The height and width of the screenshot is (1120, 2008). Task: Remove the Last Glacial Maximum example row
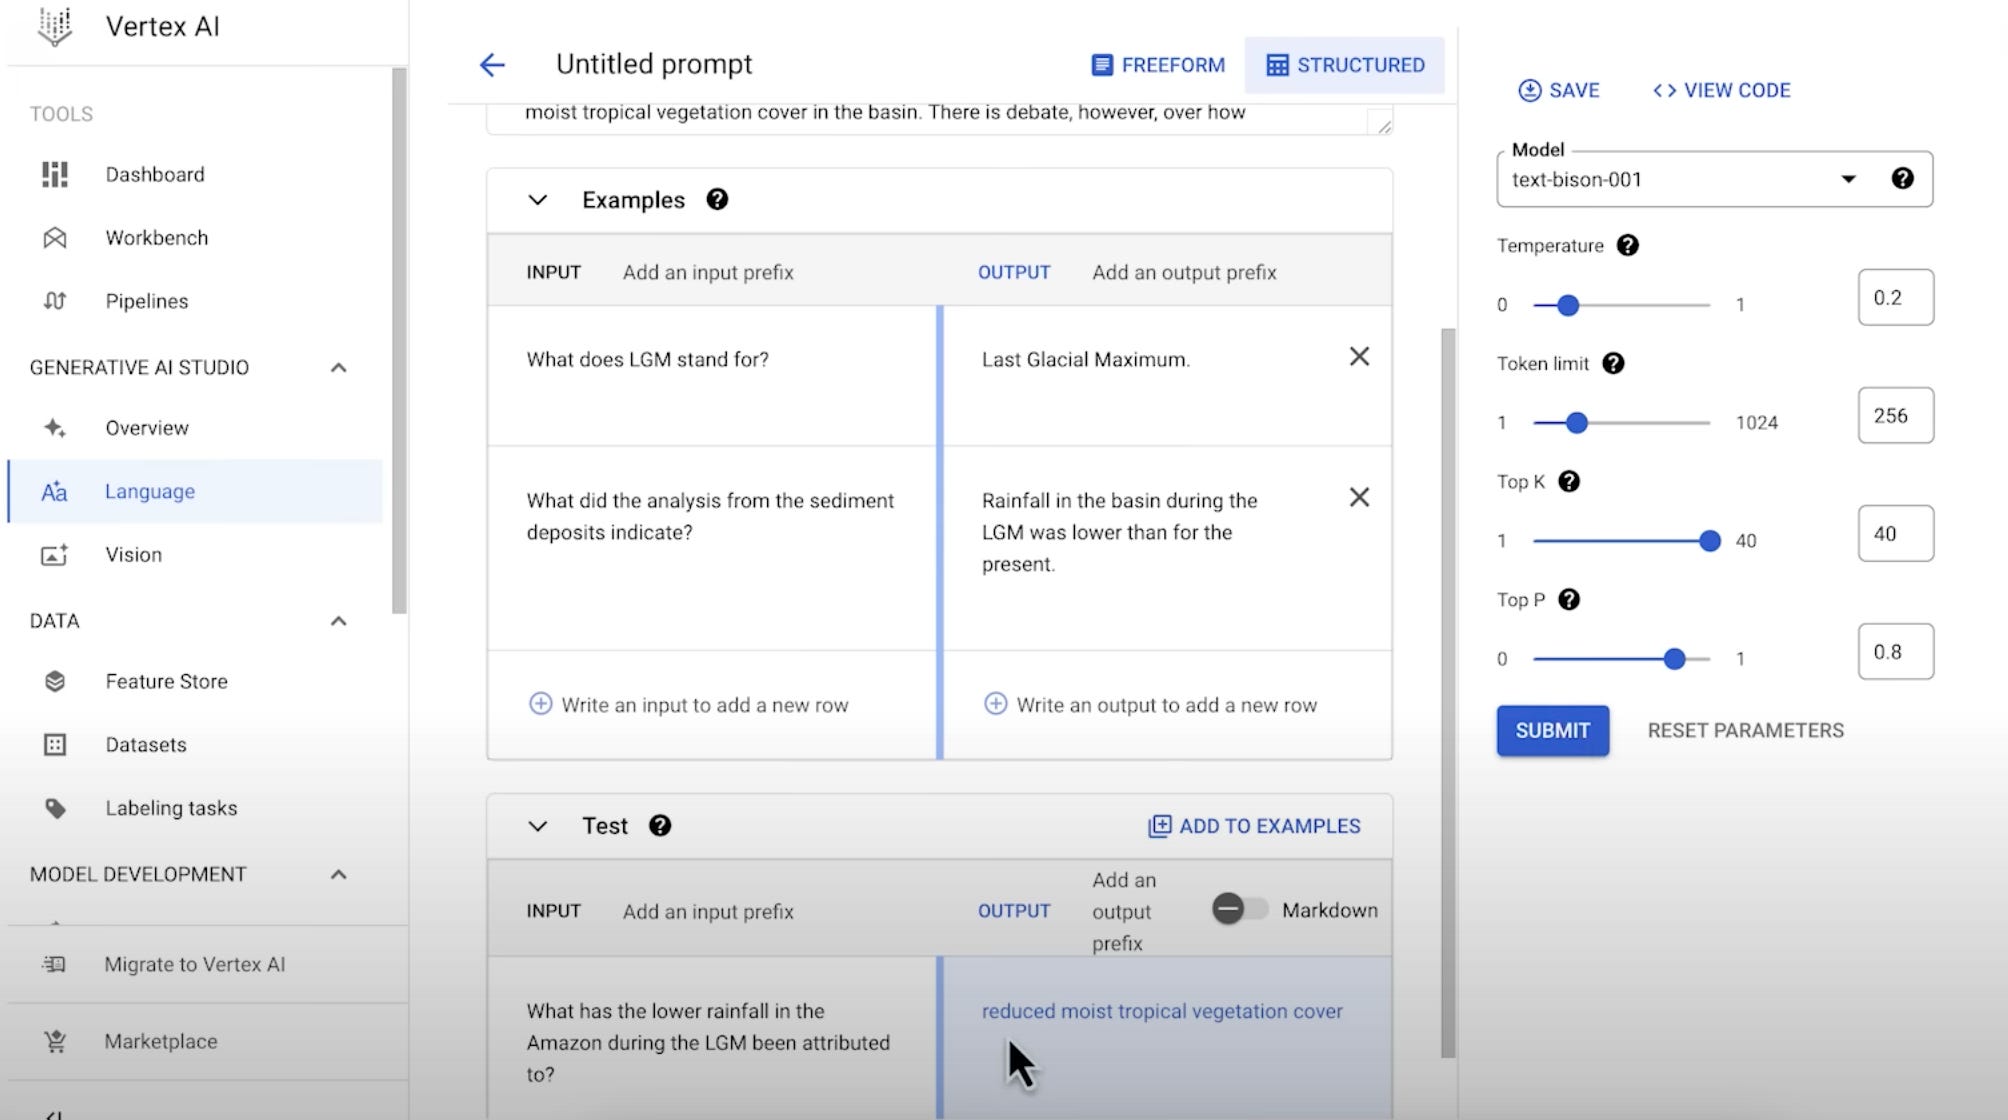pyautogui.click(x=1359, y=357)
